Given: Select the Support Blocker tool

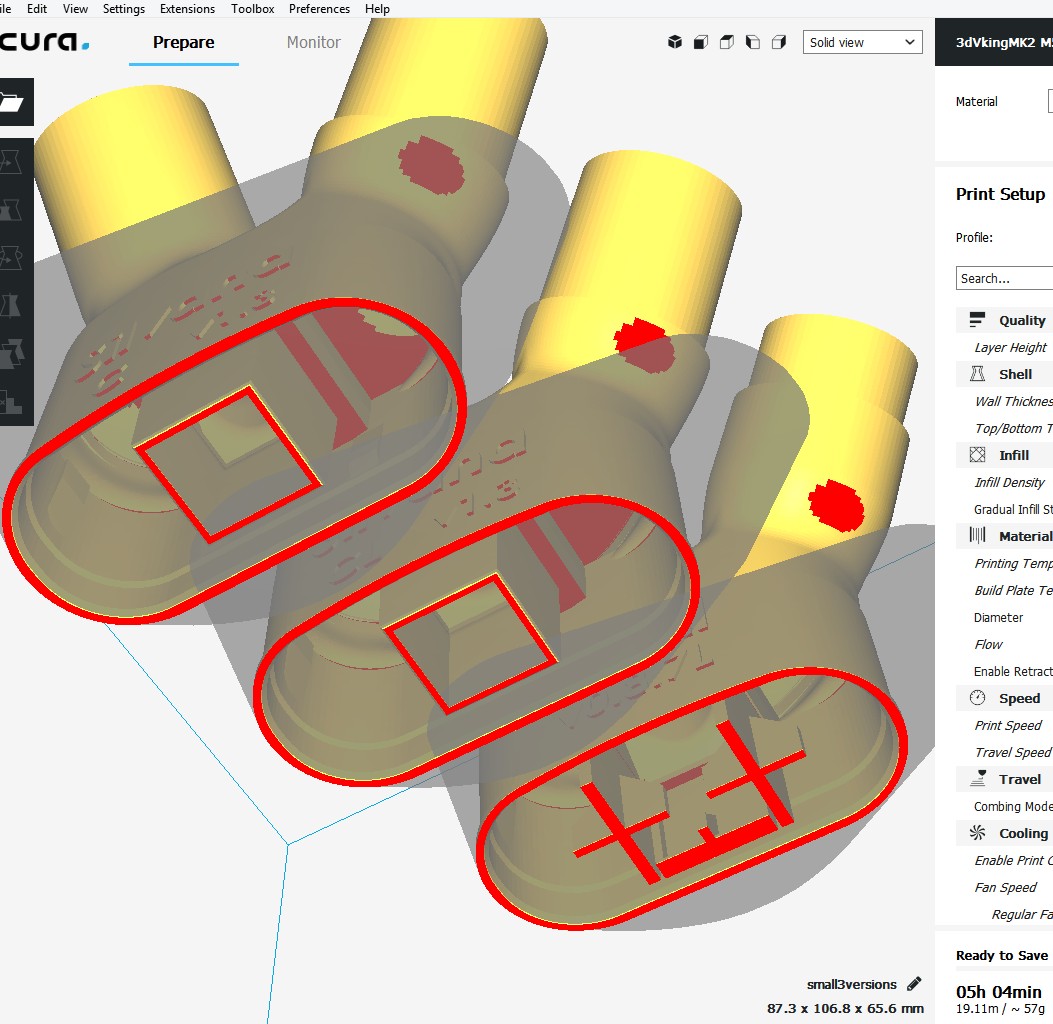Looking at the screenshot, I should pos(12,400).
